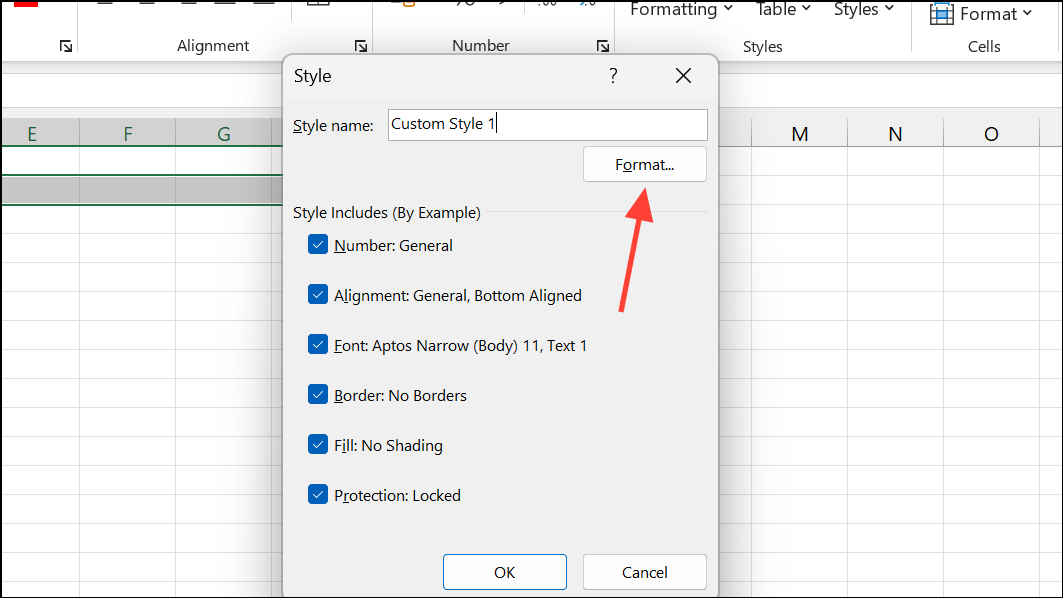Open the Number format dialog launcher
Image resolution: width=1063 pixels, height=598 pixels.
coord(602,46)
